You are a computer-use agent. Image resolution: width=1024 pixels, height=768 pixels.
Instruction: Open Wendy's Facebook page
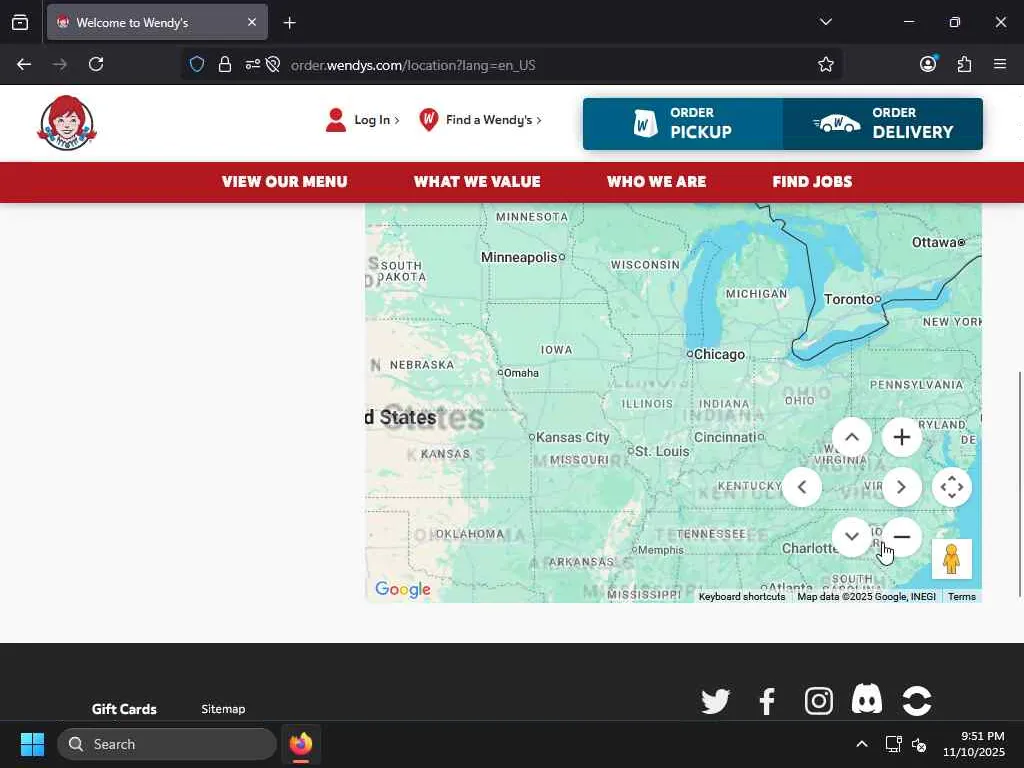click(x=767, y=701)
